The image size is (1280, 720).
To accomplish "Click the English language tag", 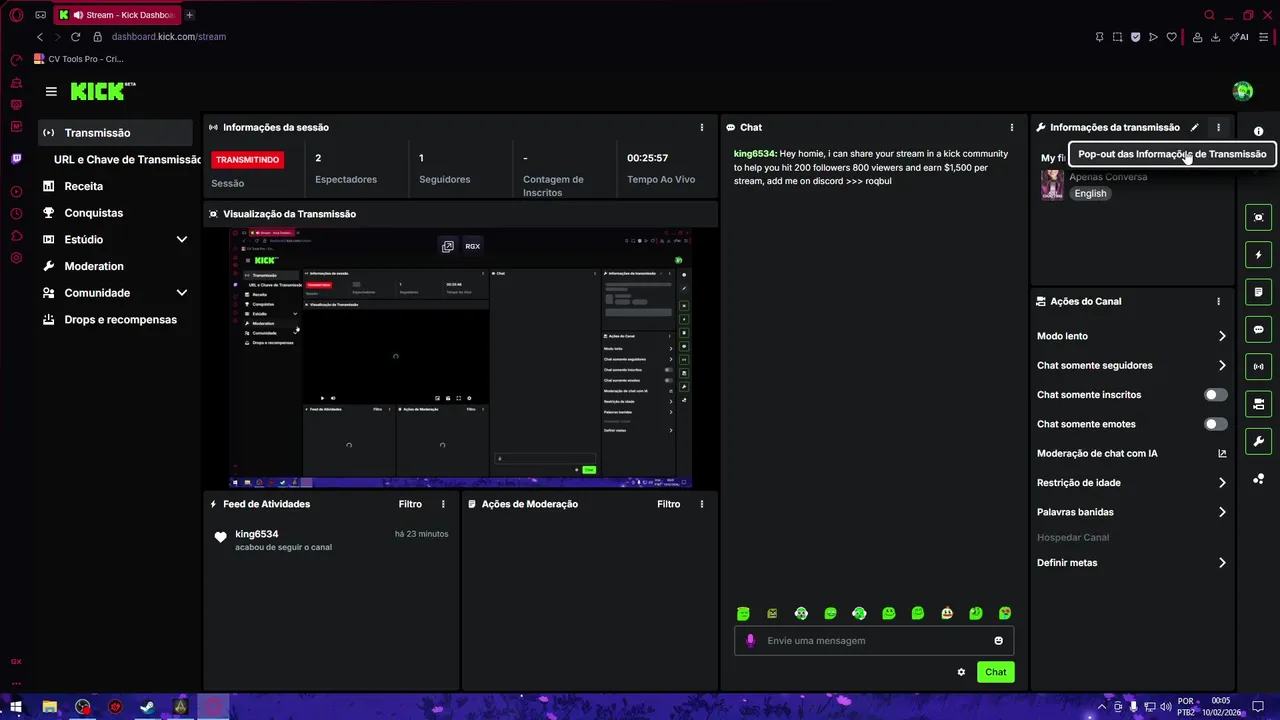I will (x=1090, y=194).
